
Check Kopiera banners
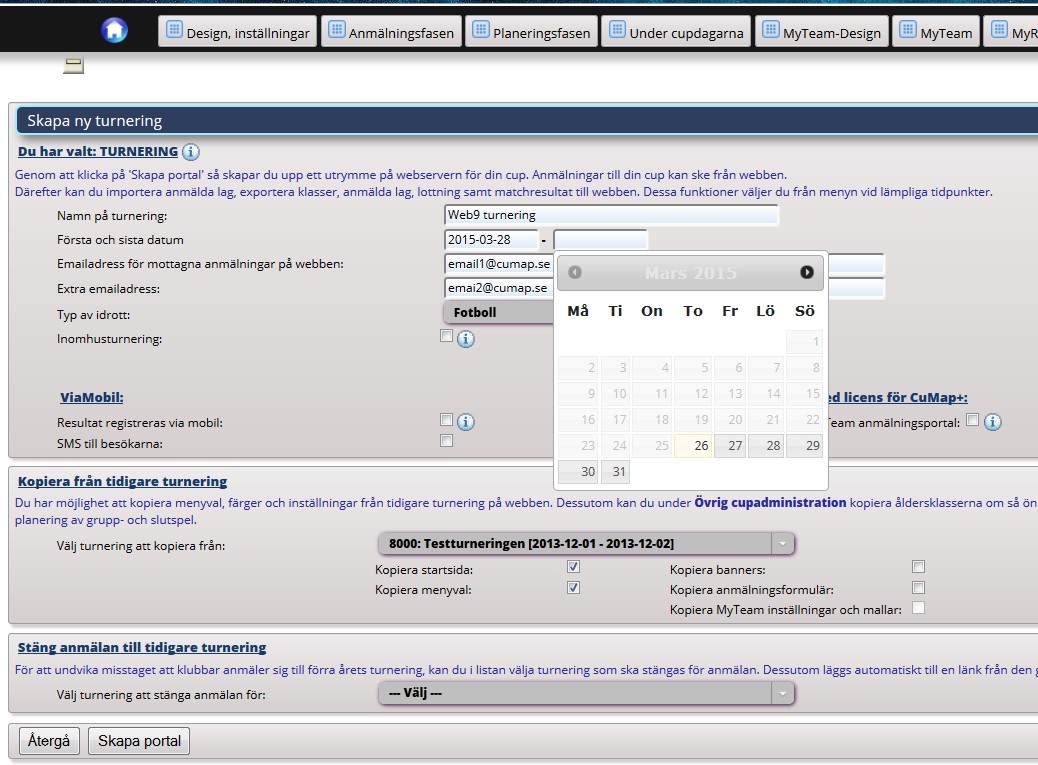[x=918, y=567]
